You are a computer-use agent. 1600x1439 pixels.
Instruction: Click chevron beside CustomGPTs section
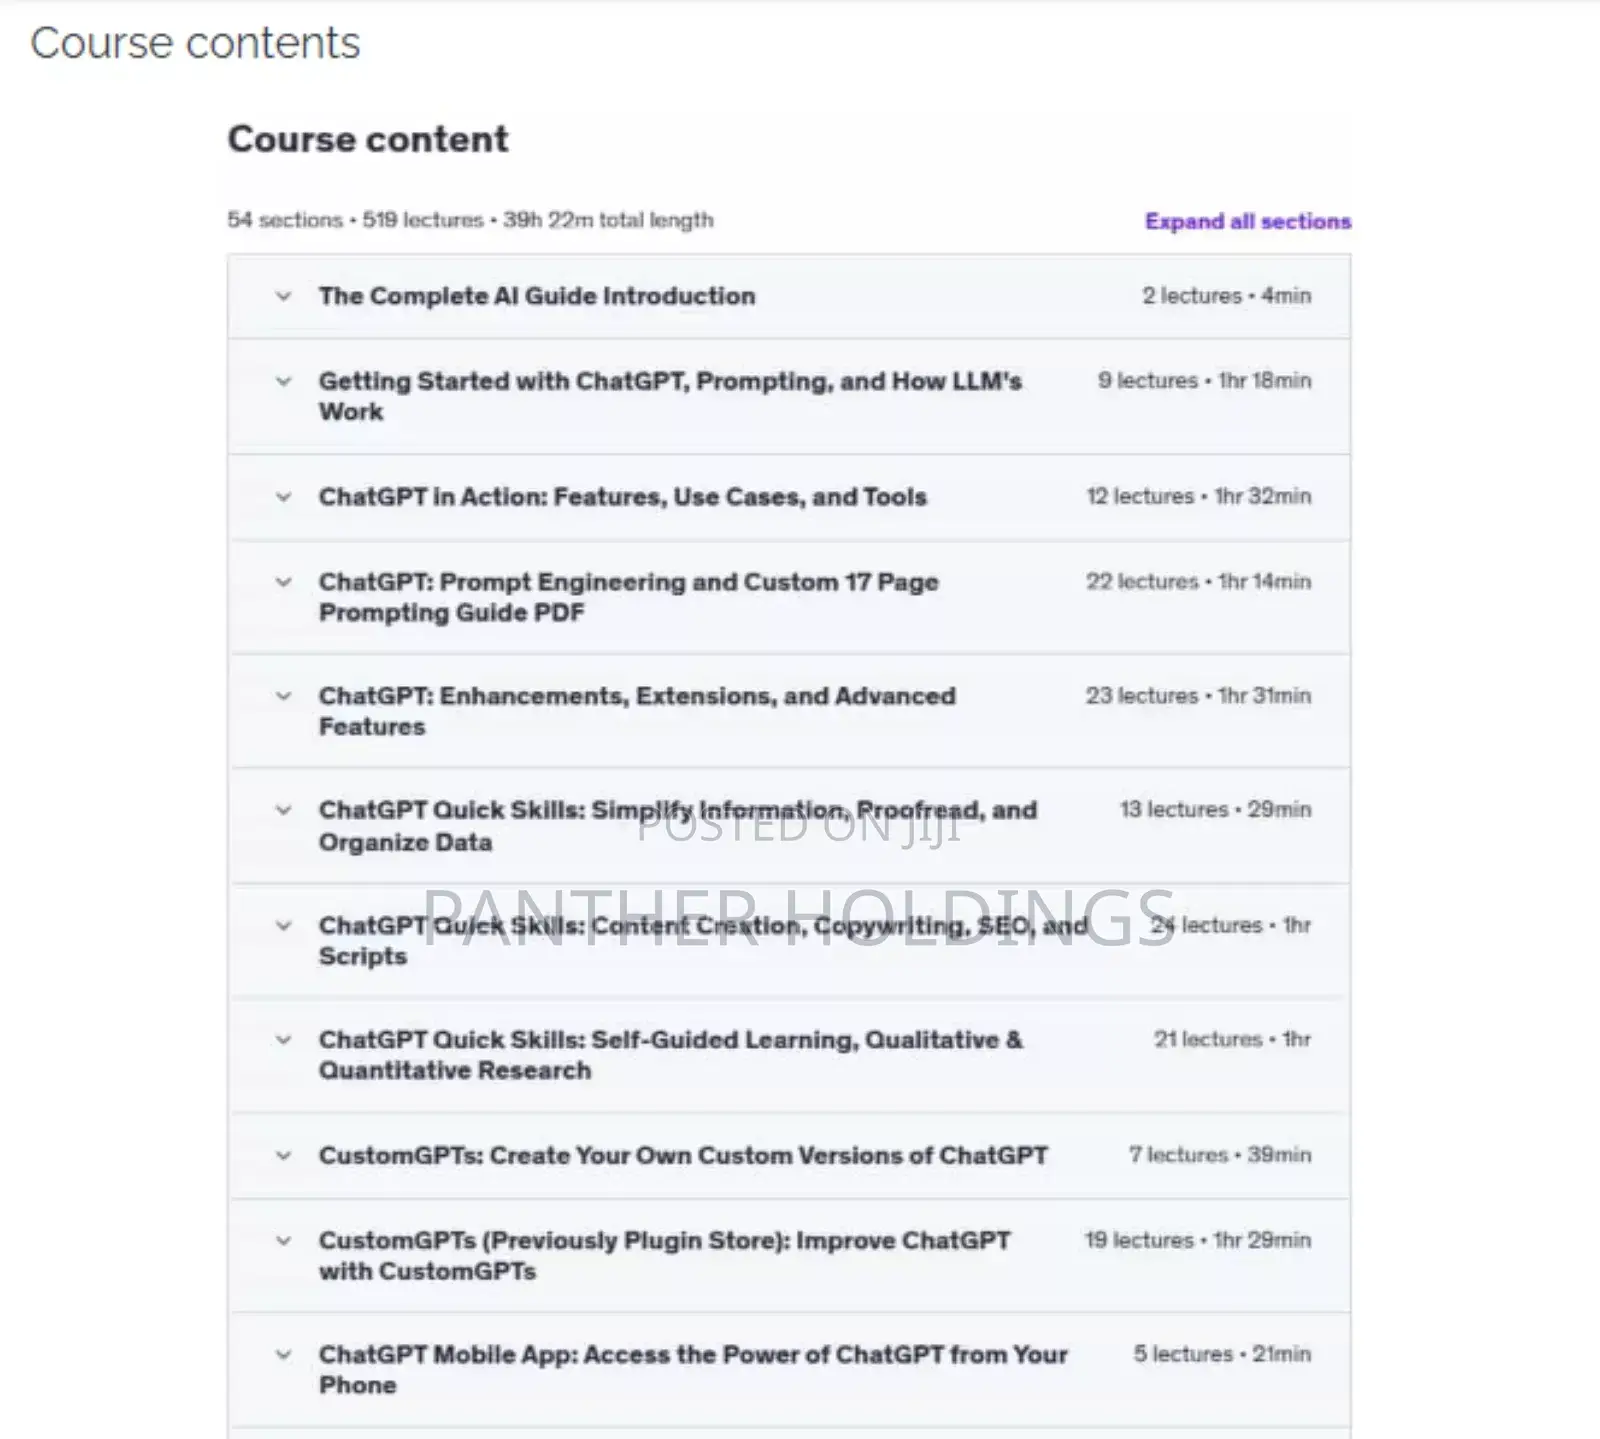pos(283,1155)
